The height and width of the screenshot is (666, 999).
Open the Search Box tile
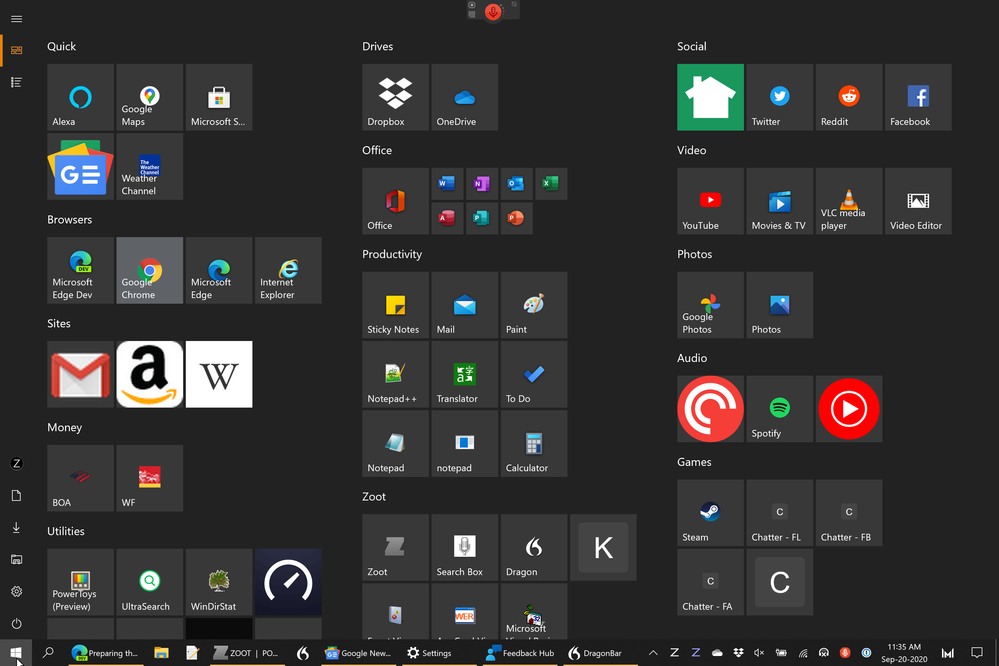click(464, 547)
